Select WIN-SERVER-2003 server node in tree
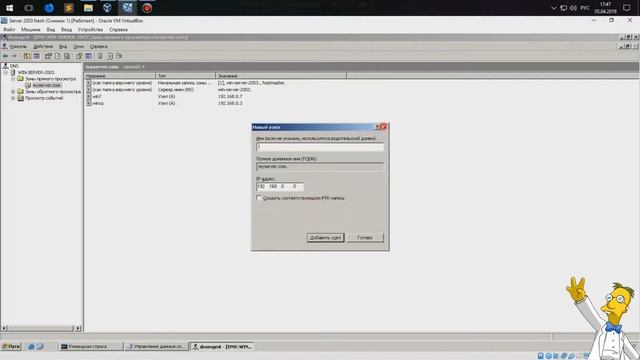 point(36,72)
